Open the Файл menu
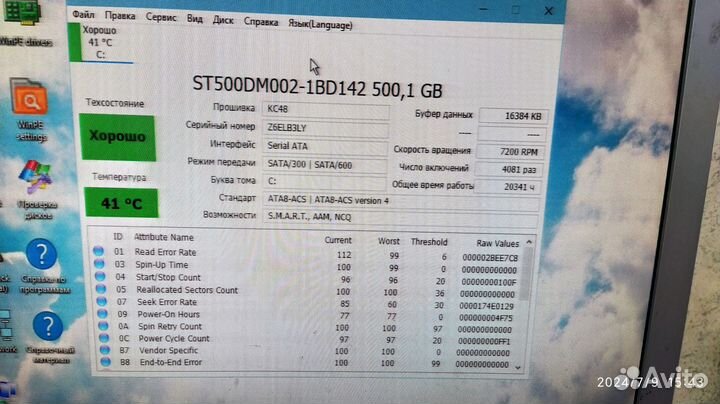720x404 pixels. point(83,15)
